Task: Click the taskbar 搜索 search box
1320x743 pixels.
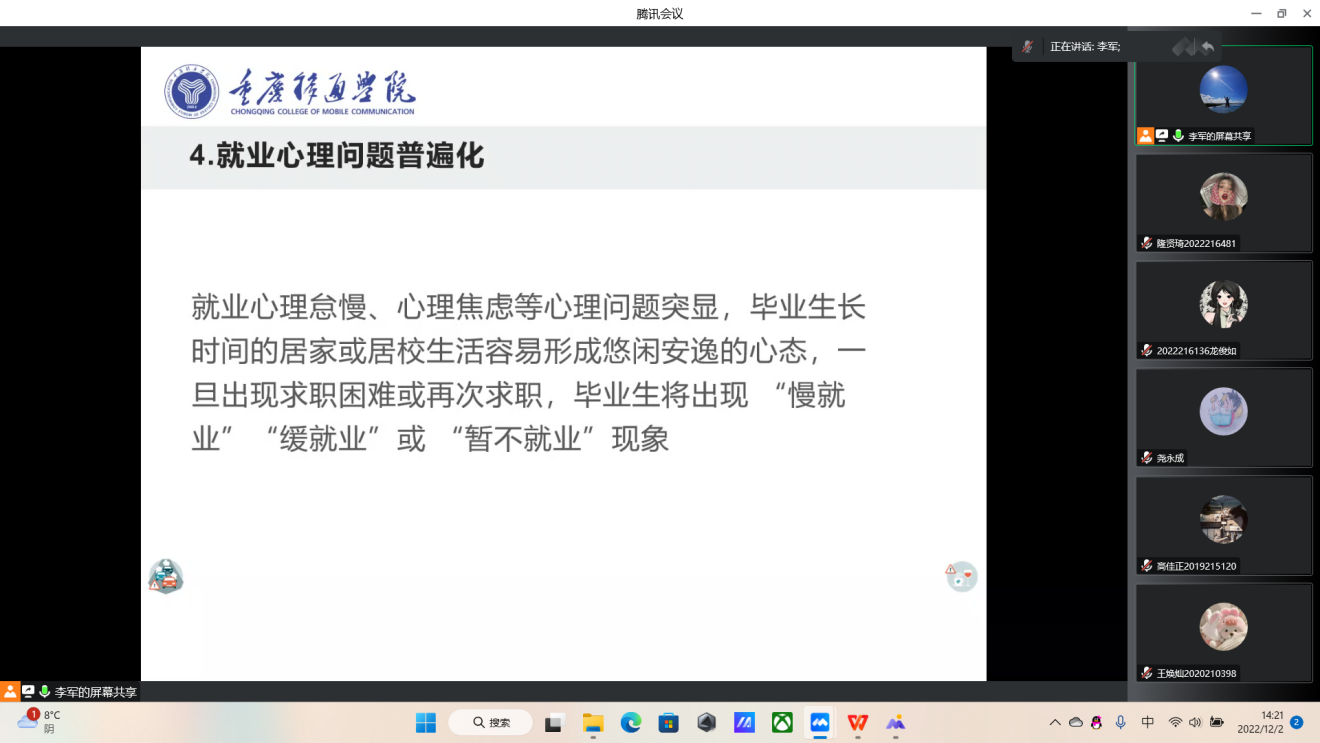Action: click(490, 722)
